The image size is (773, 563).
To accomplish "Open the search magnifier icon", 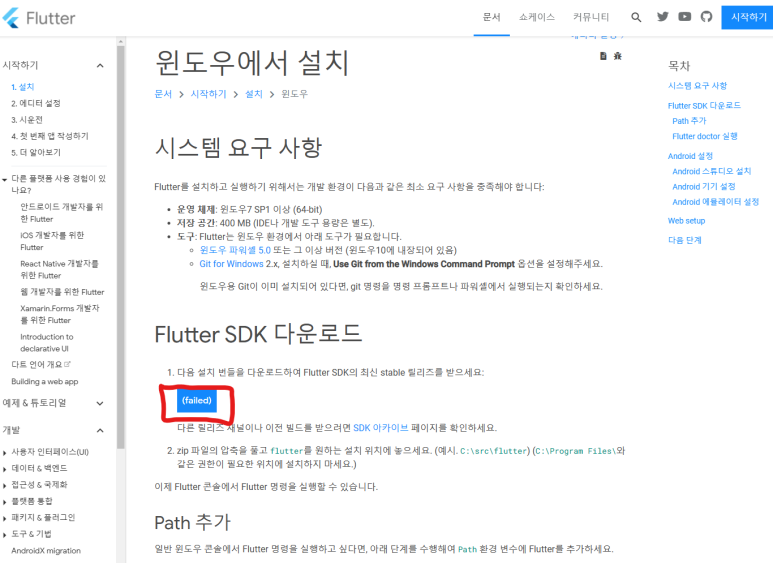I will (x=636, y=17).
